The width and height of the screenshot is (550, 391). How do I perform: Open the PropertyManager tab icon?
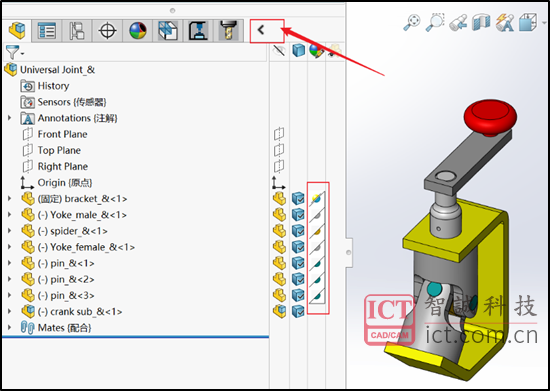(47, 31)
